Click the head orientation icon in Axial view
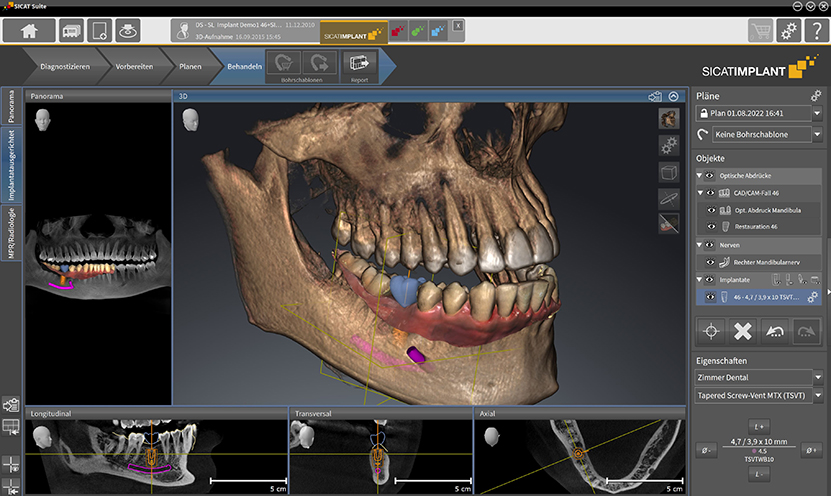 pos(492,437)
